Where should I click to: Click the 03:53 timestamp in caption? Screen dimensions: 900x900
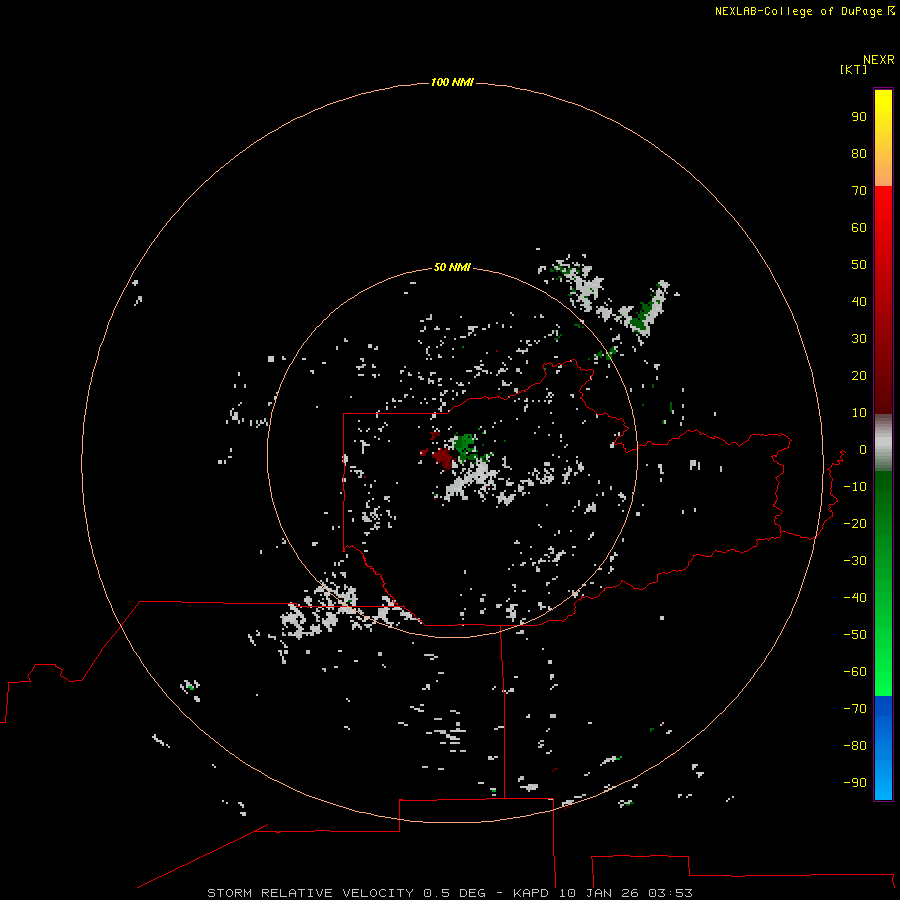point(670,893)
